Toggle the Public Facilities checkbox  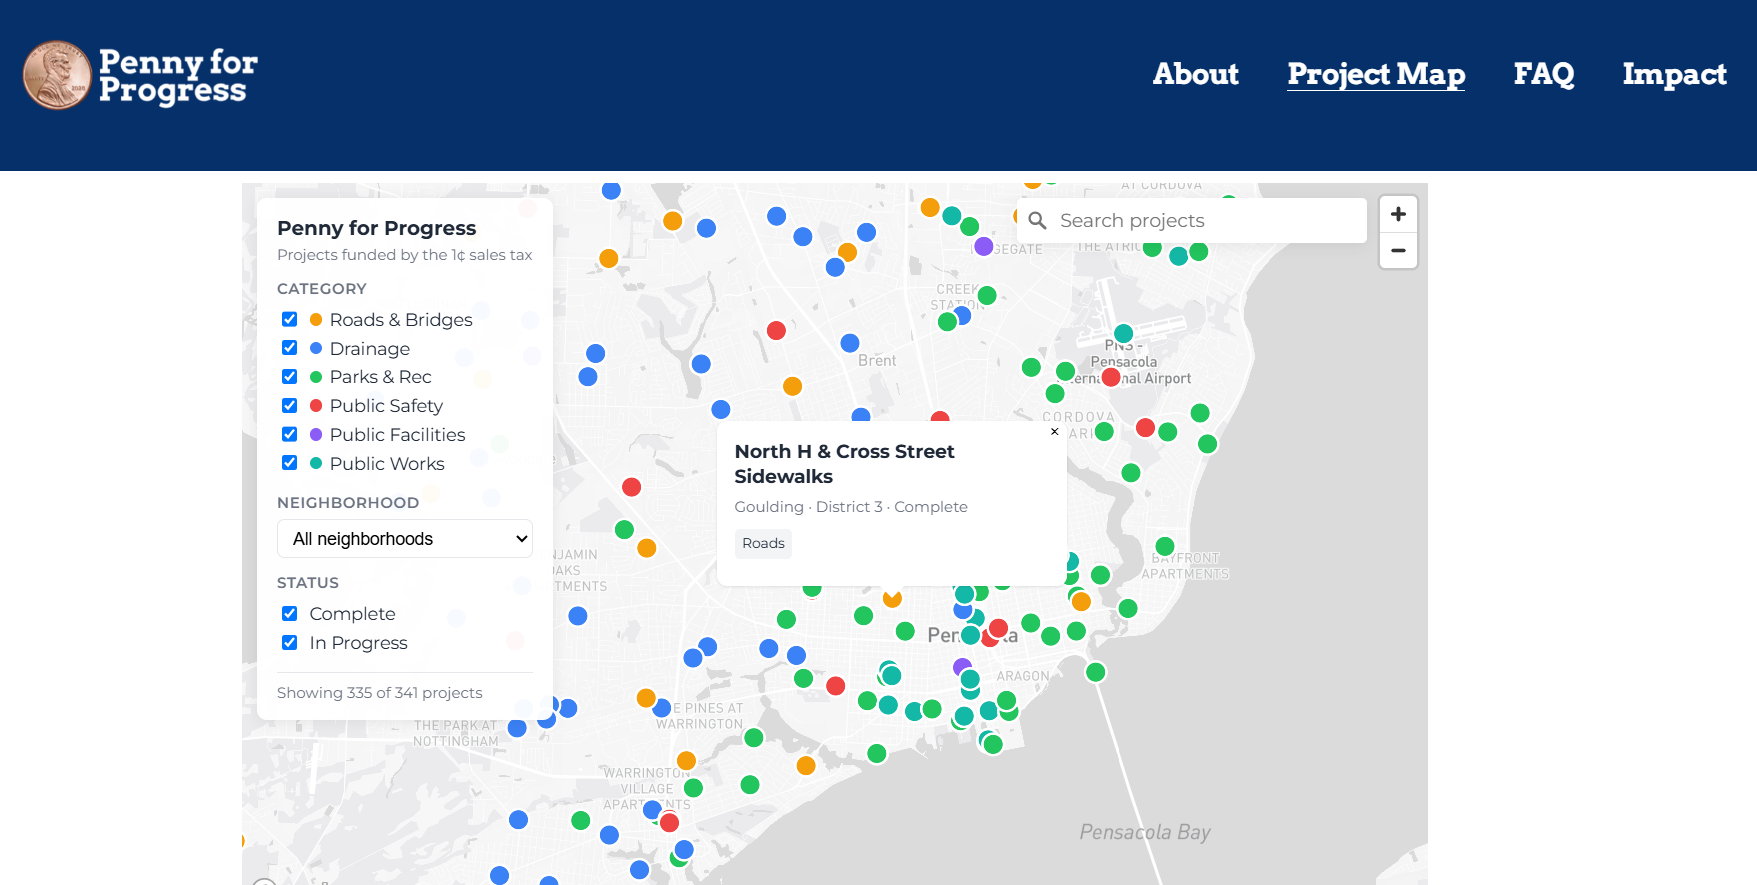click(x=289, y=434)
